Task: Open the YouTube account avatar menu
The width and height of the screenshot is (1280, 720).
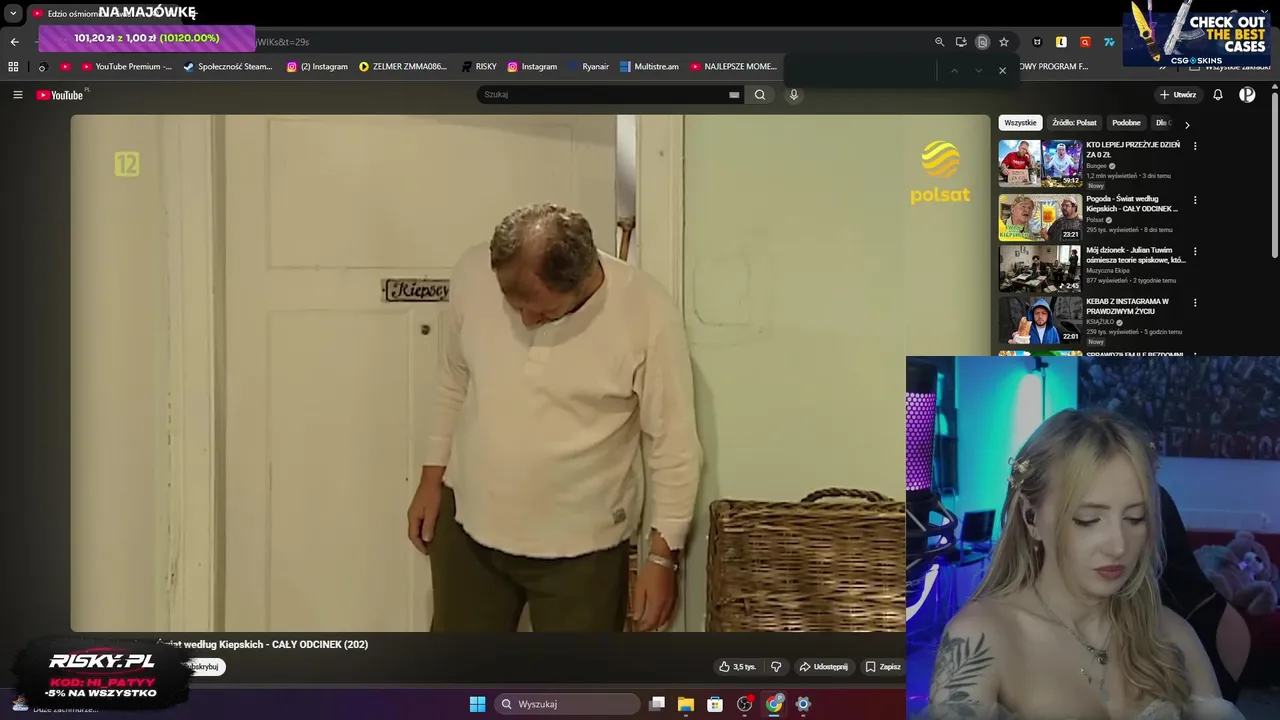Action: [1247, 95]
